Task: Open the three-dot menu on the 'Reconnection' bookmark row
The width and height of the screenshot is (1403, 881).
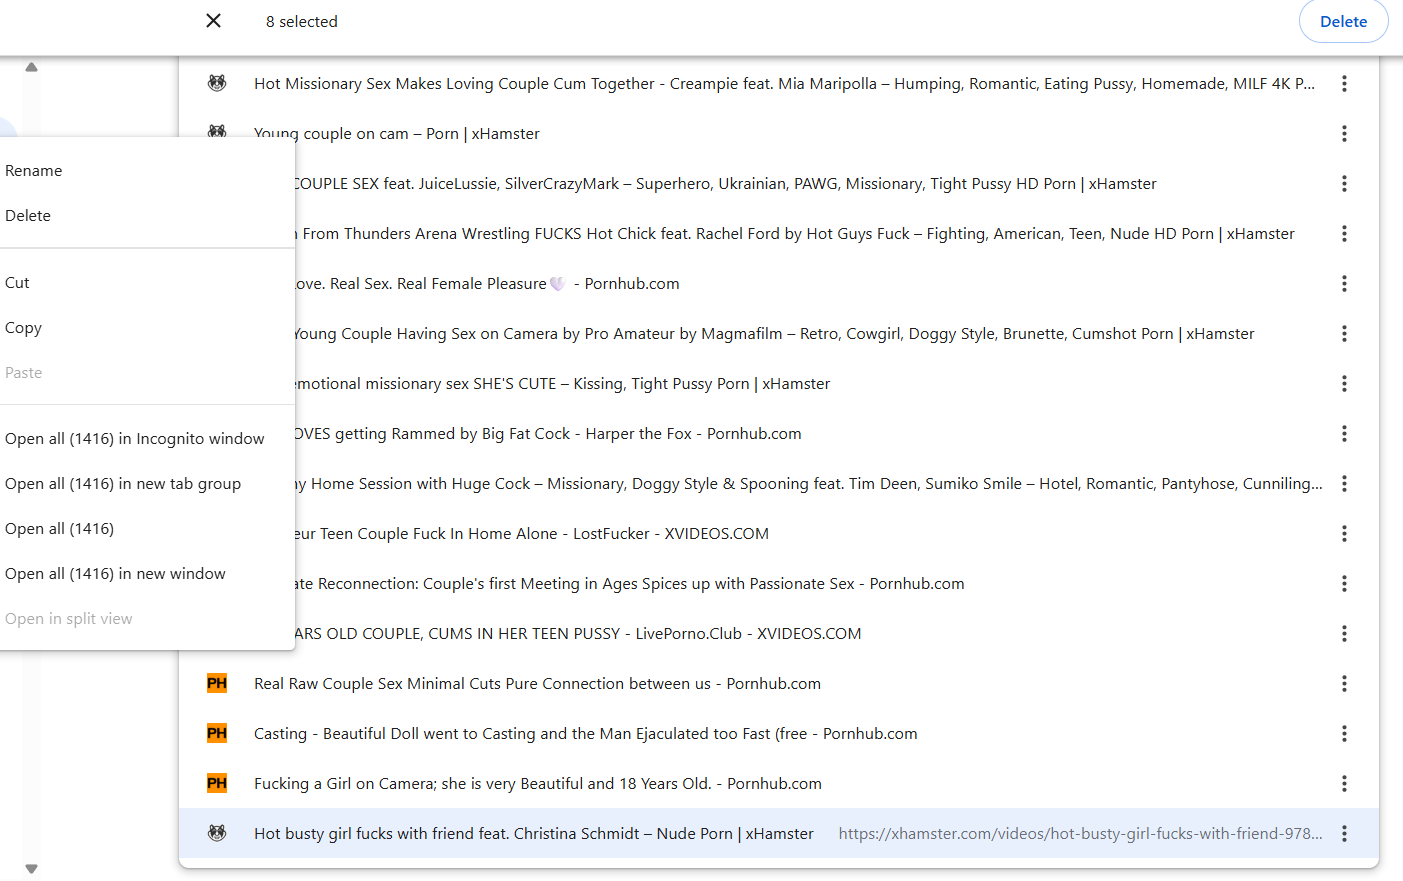Action: pyautogui.click(x=1344, y=584)
